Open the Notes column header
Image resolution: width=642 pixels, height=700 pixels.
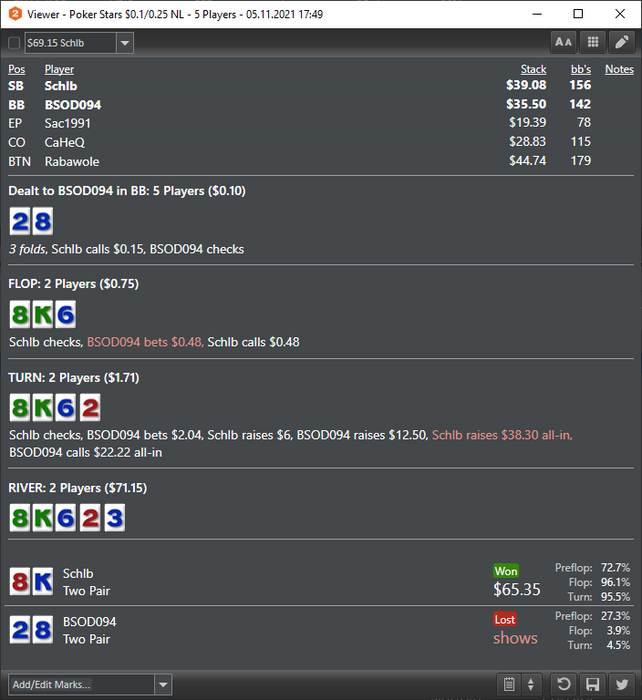point(619,69)
